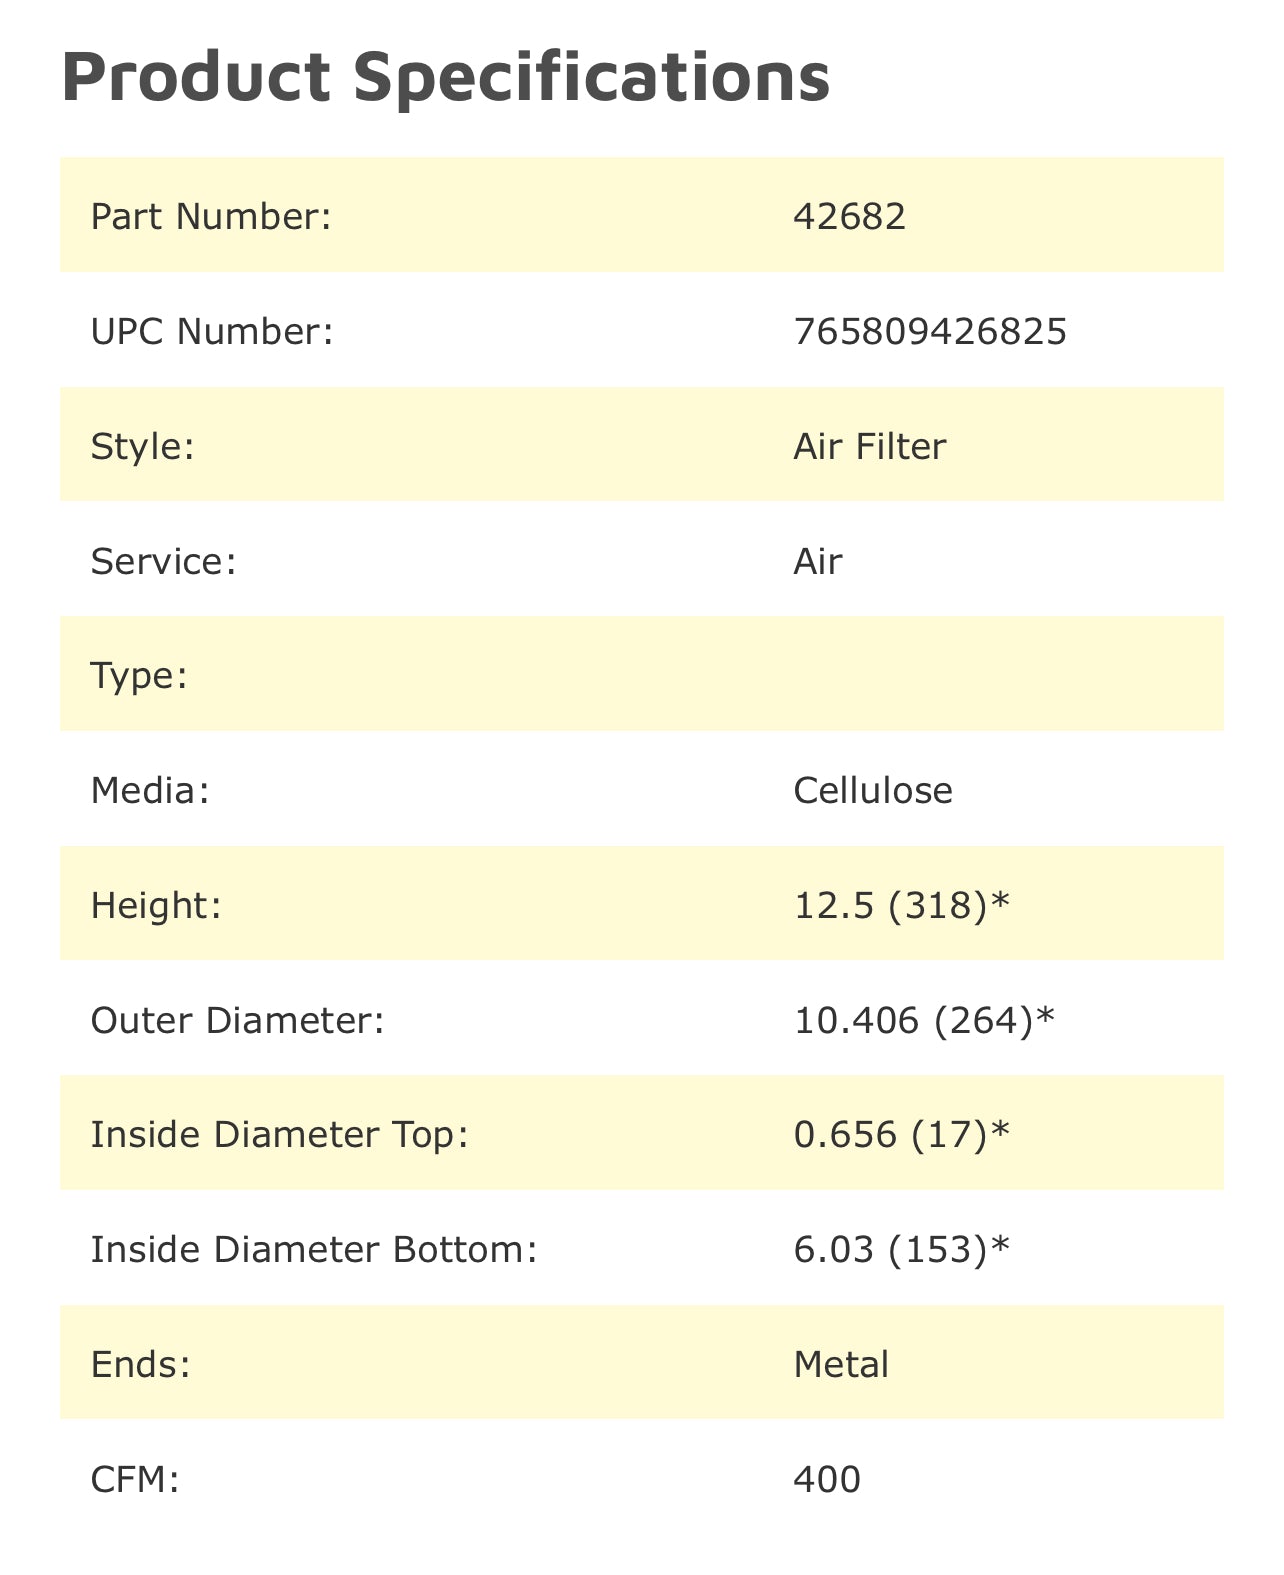Select the UPC number 765809426825
This screenshot has width=1284, height=1575.
tap(929, 331)
